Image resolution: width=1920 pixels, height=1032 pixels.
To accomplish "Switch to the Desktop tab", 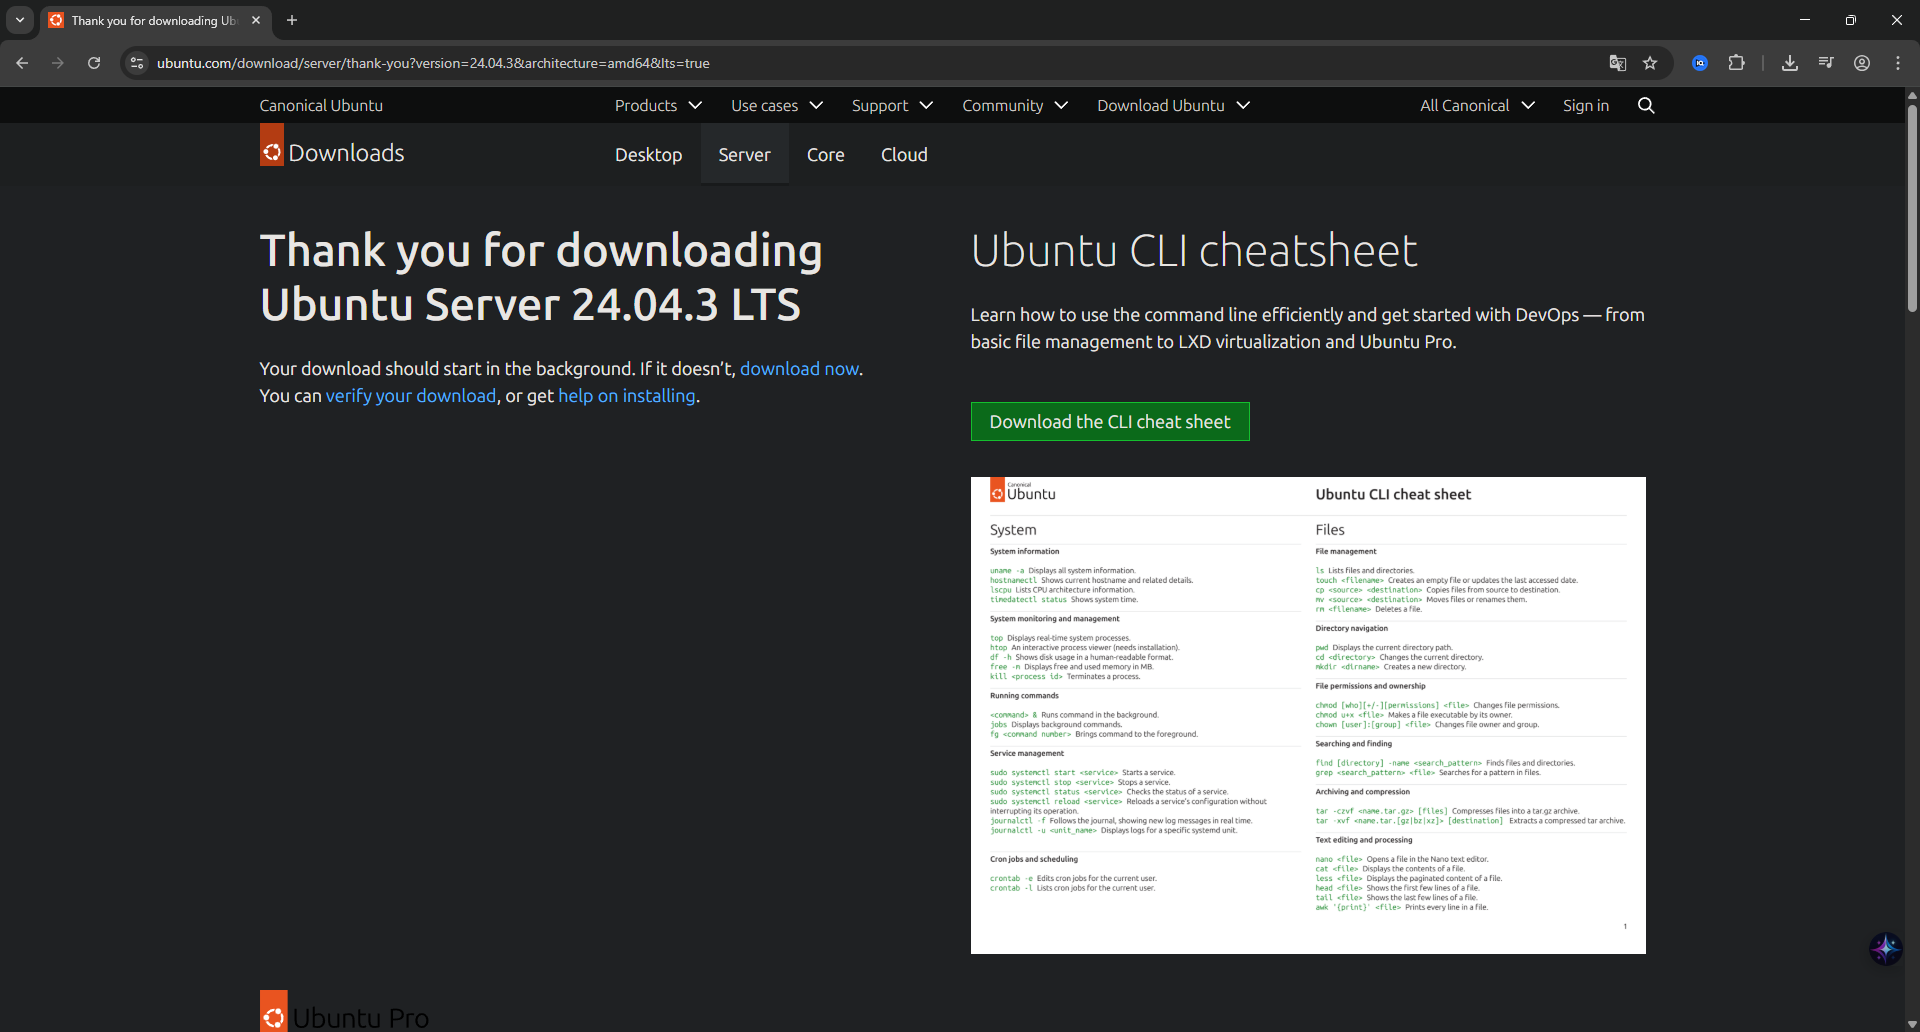I will (648, 154).
